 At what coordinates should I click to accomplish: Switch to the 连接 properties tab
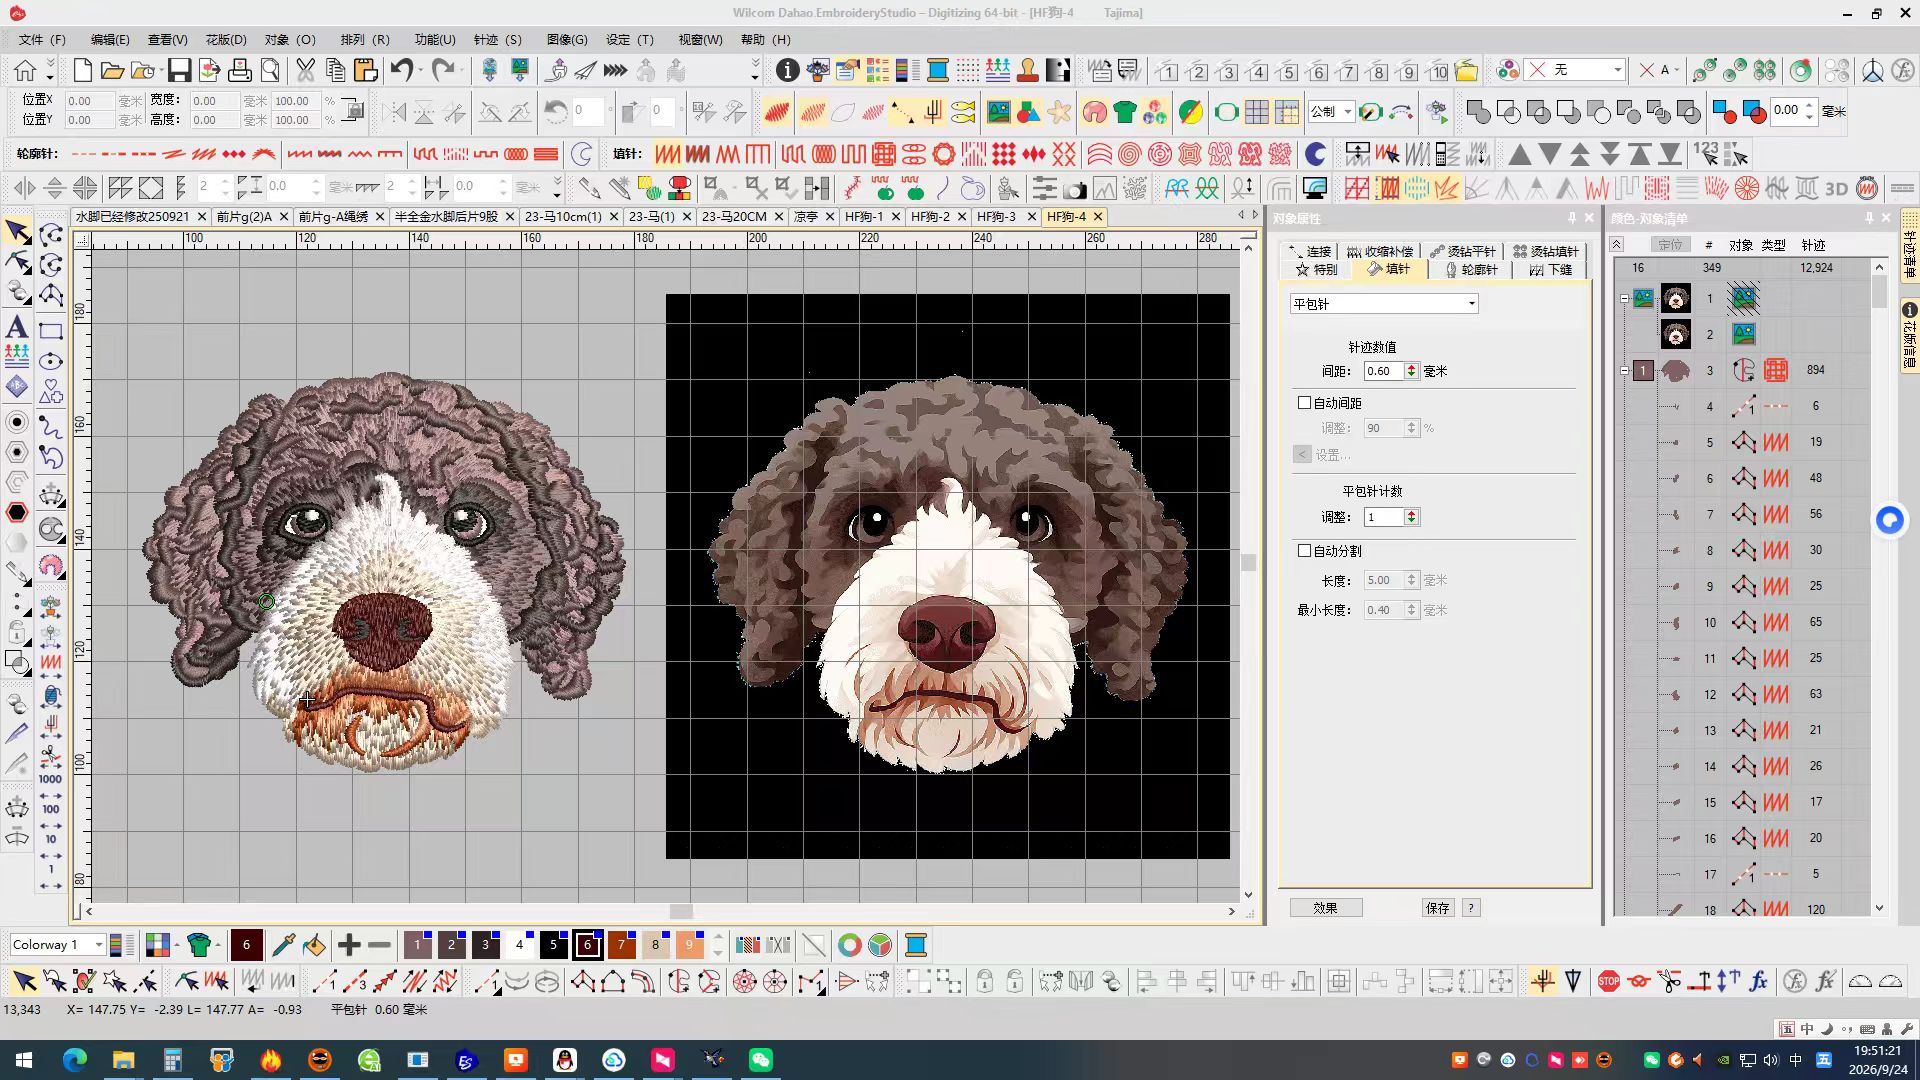click(1310, 252)
